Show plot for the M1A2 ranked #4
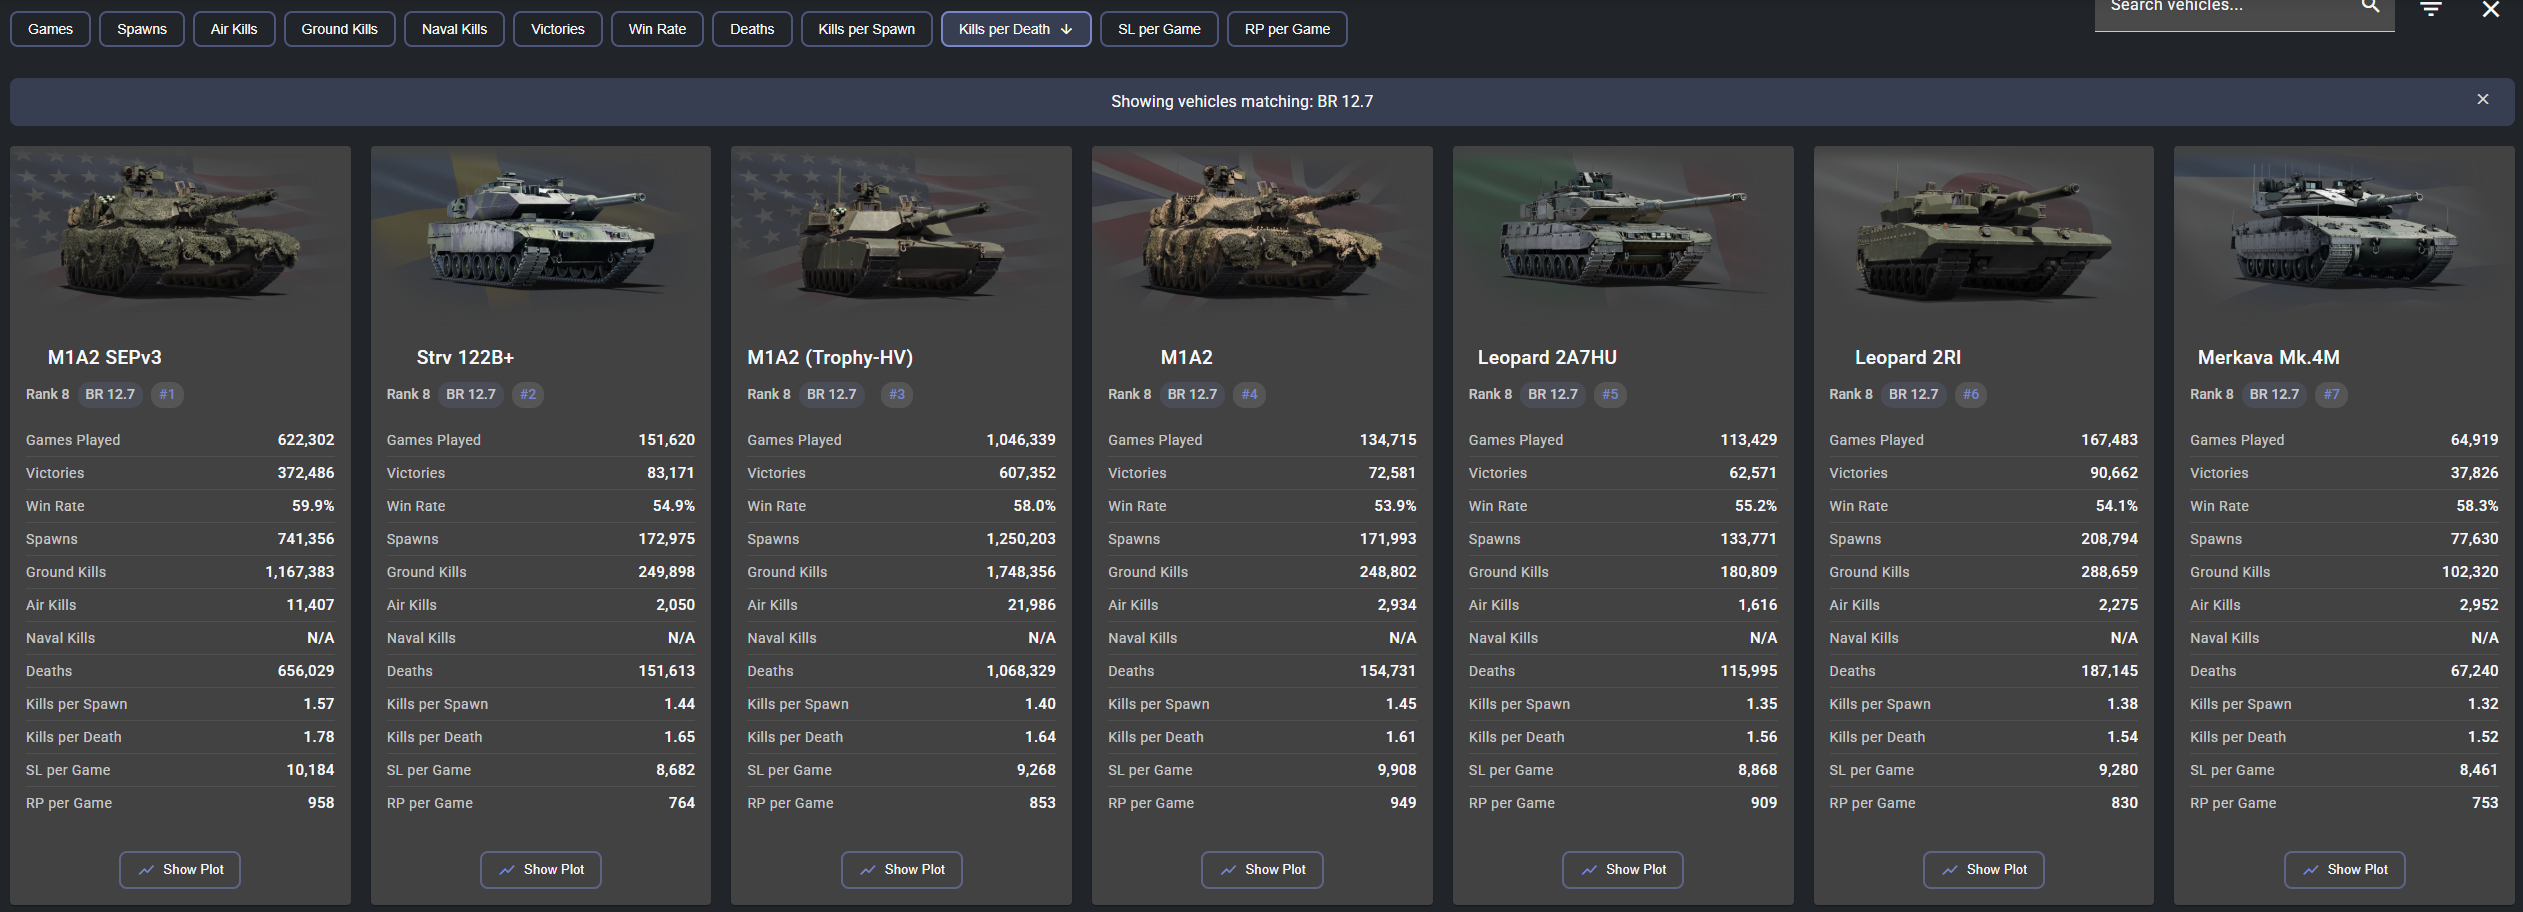 coord(1262,870)
